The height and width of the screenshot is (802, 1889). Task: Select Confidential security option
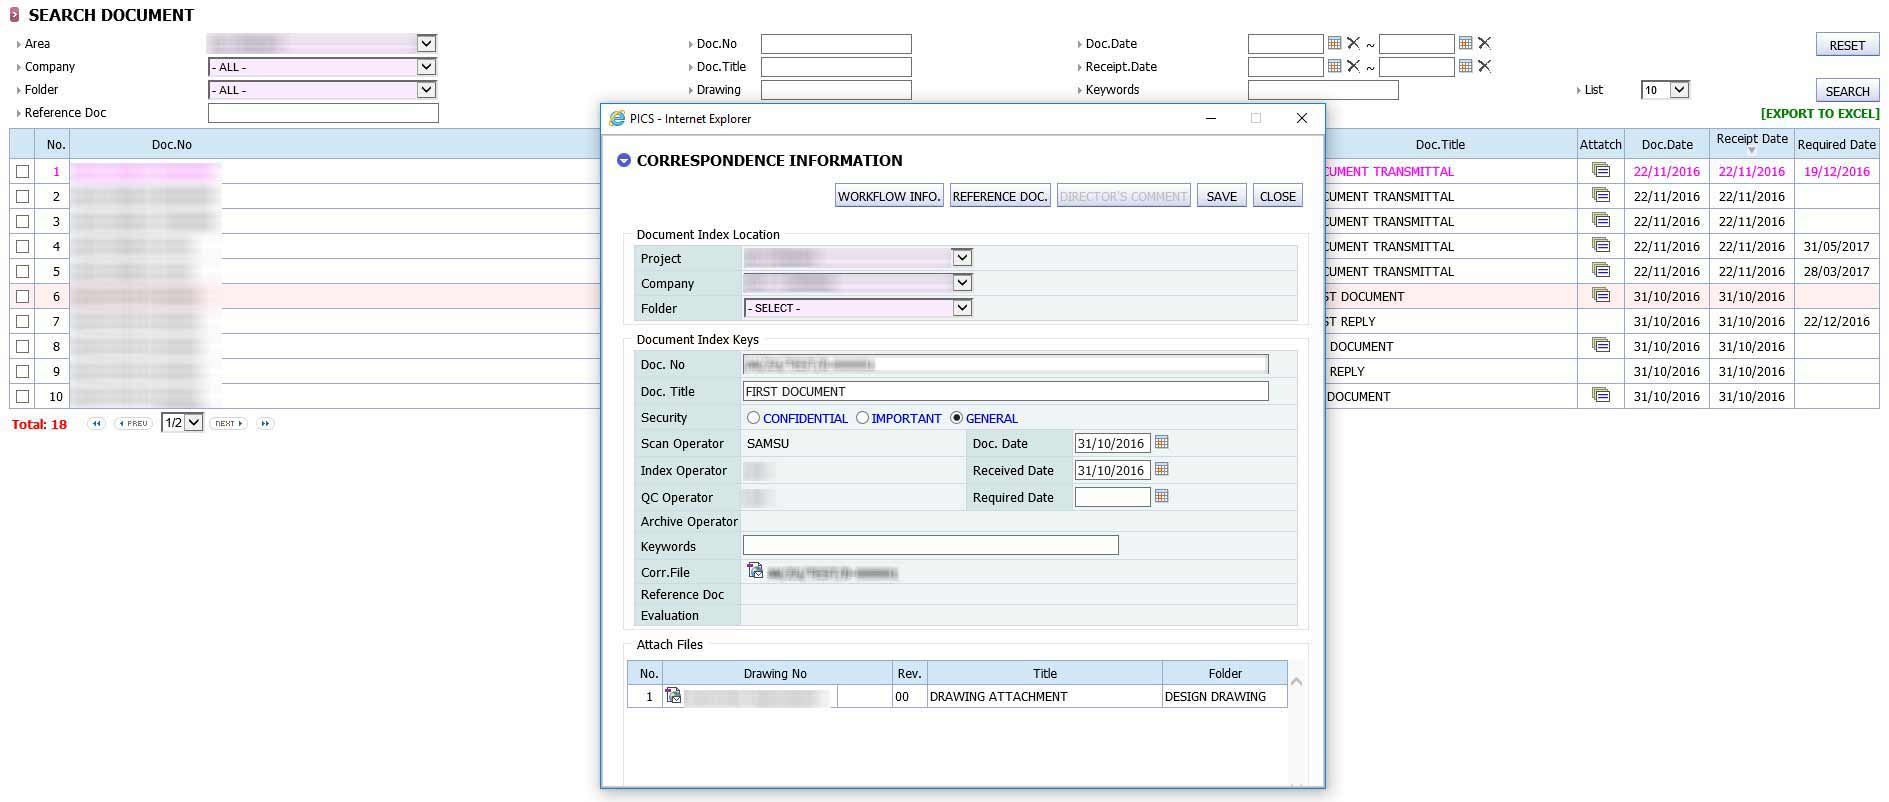coord(753,418)
